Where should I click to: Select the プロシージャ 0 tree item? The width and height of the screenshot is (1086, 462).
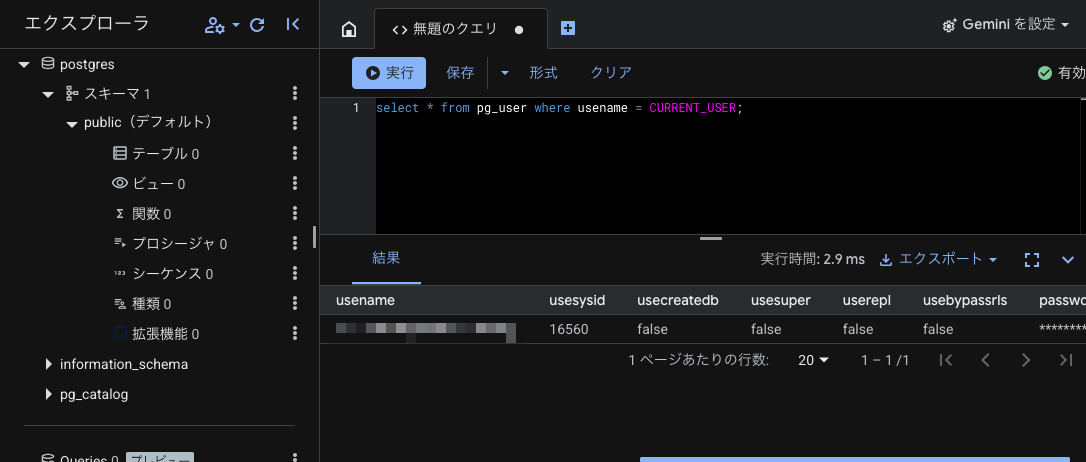179,243
